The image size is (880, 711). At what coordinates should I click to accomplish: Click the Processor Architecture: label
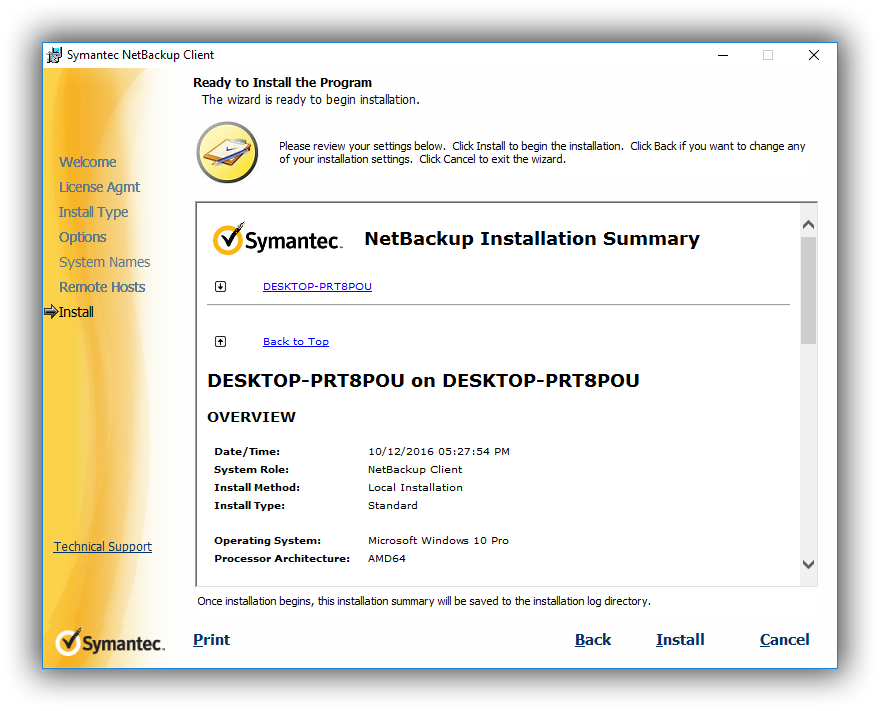click(282, 559)
